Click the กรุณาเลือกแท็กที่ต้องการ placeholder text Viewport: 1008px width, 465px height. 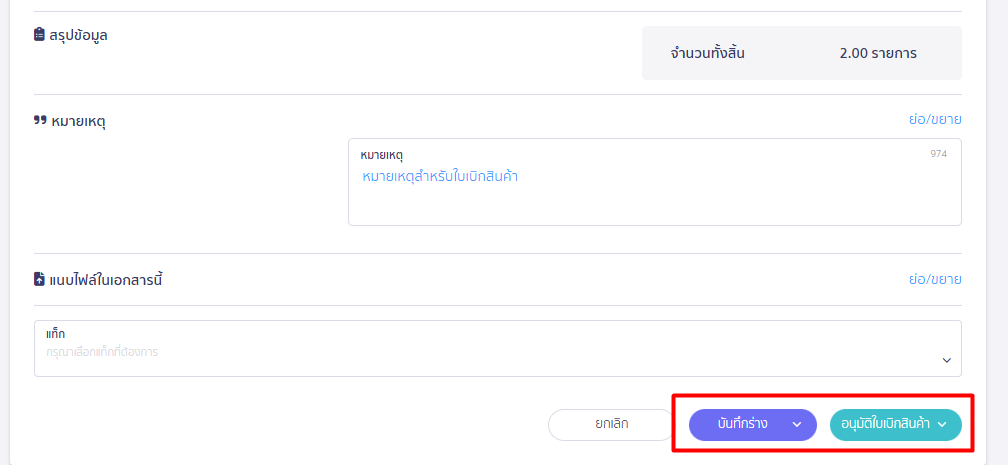tap(102, 352)
